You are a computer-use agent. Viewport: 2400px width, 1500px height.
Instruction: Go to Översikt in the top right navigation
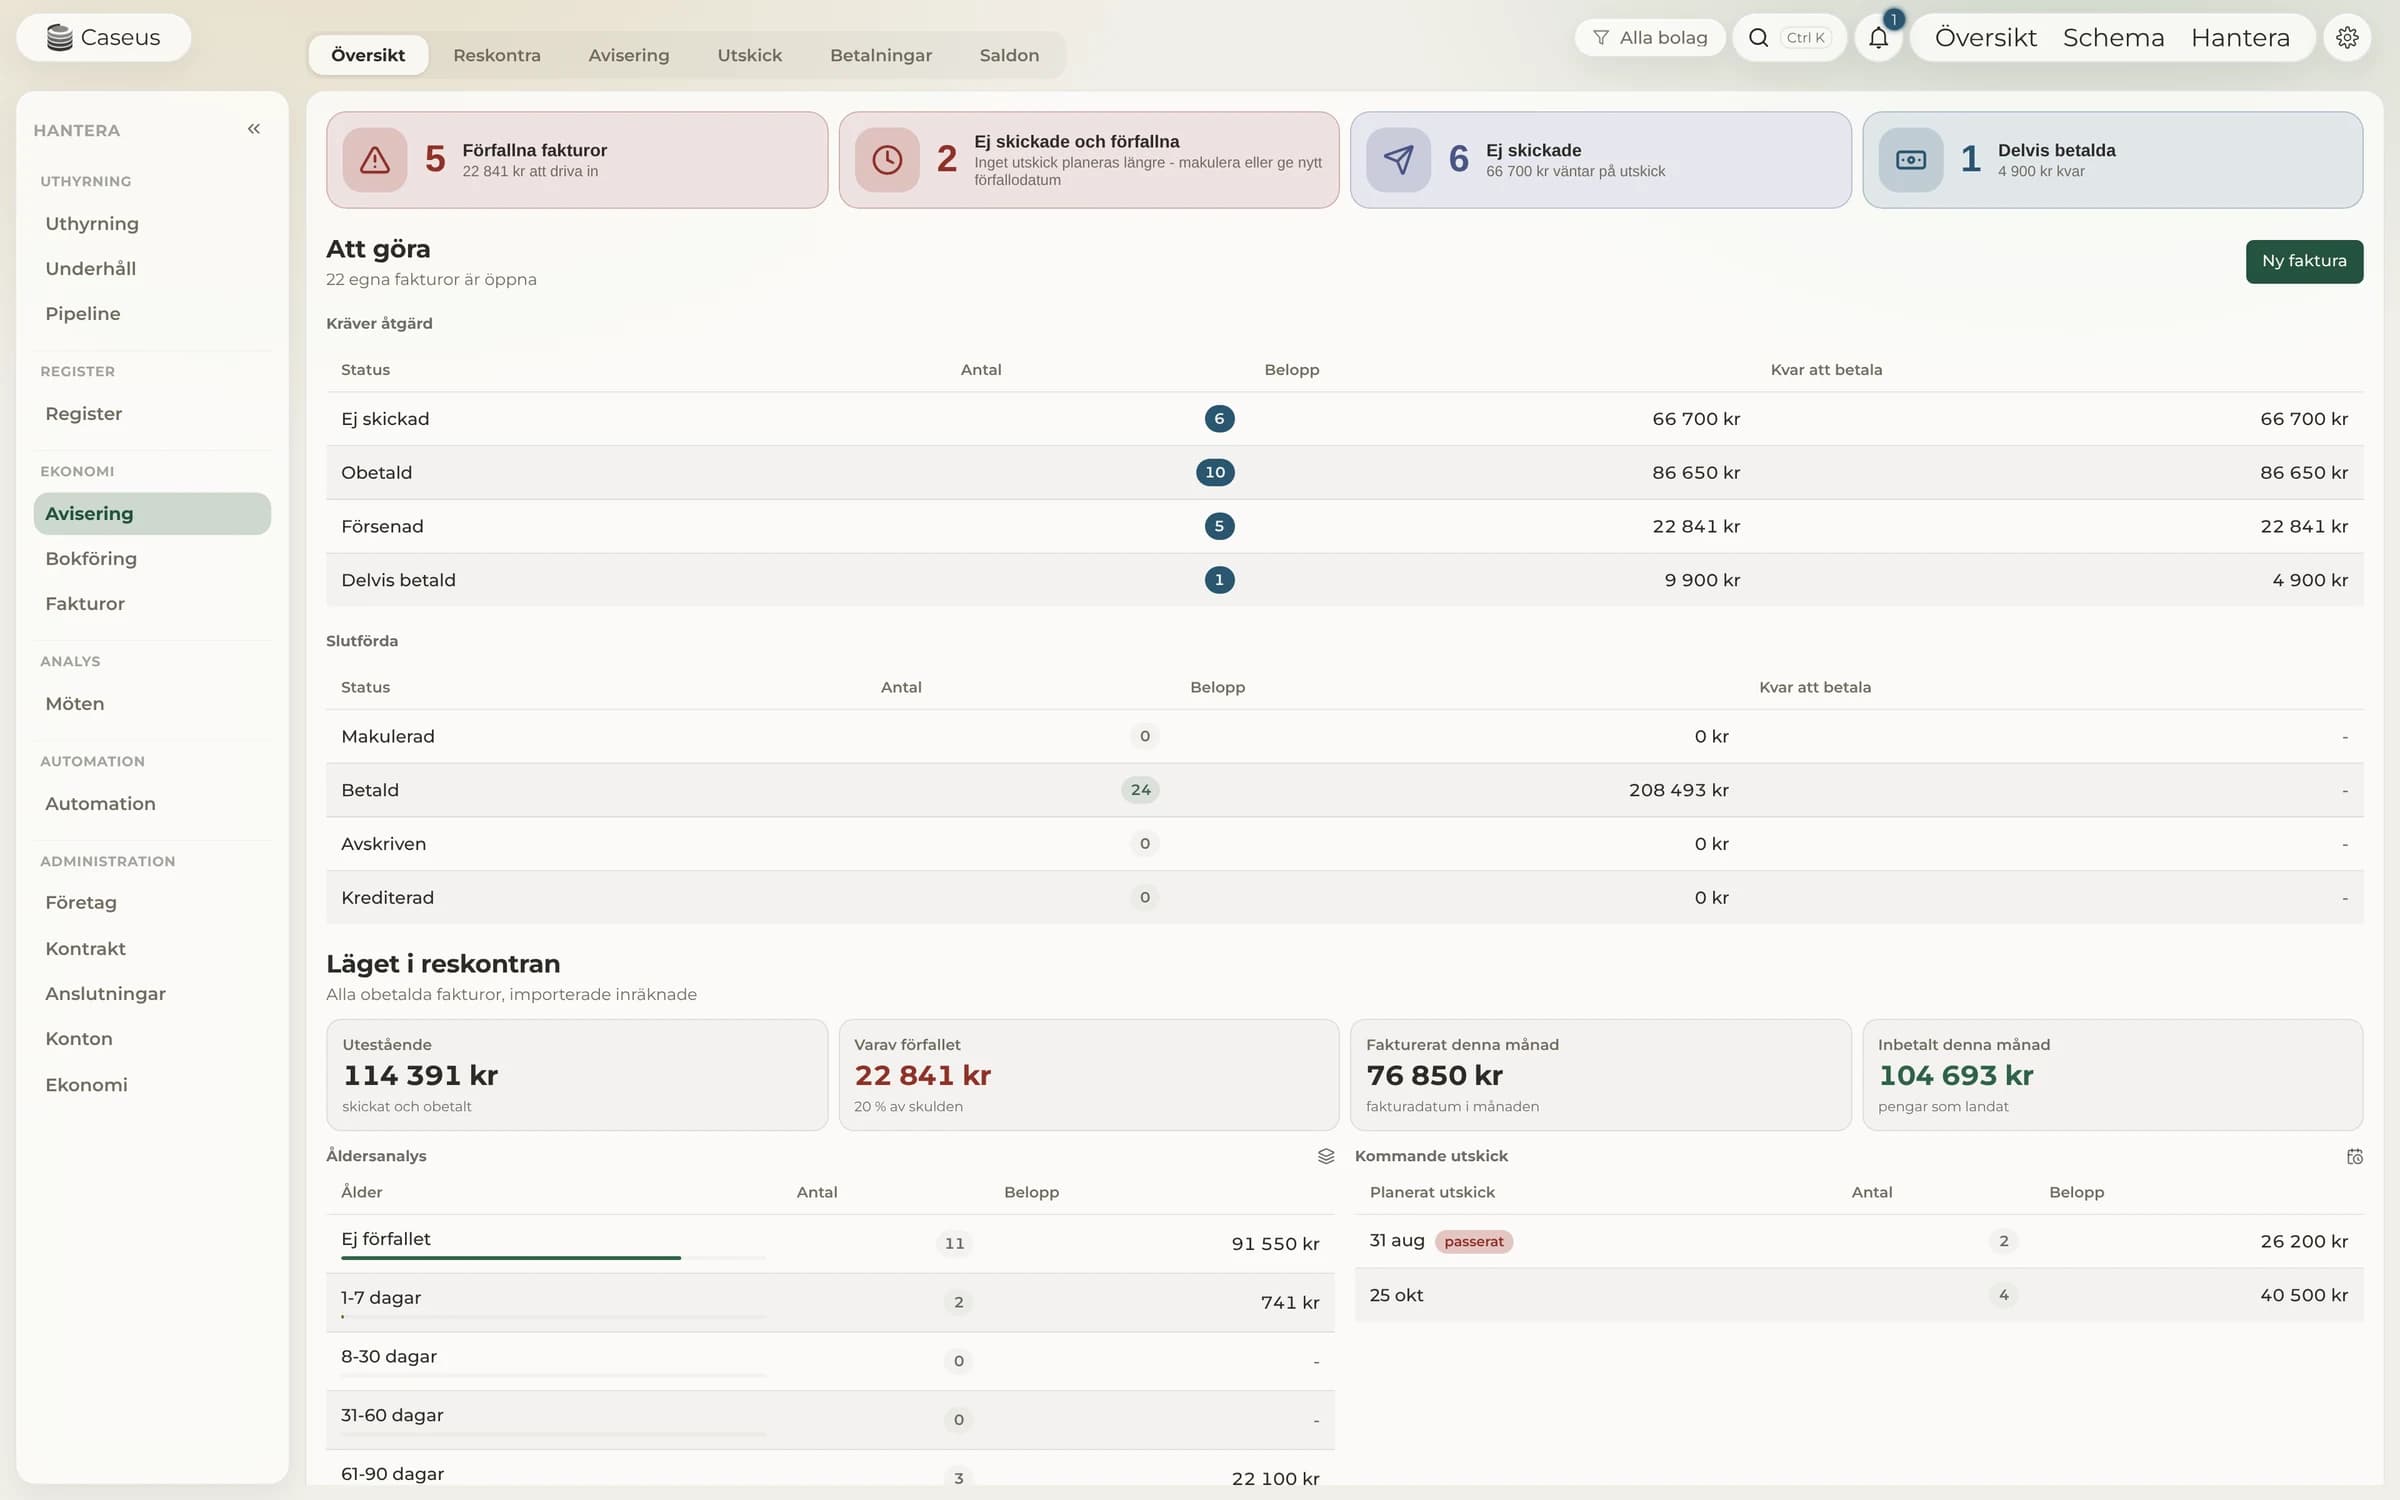pos(1985,38)
